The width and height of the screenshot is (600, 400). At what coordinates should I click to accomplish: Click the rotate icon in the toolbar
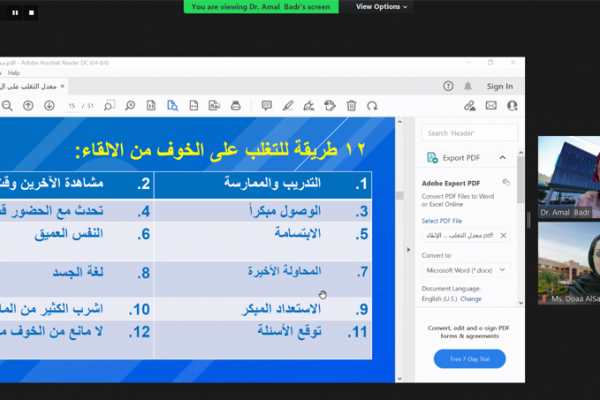pyautogui.click(x=372, y=104)
